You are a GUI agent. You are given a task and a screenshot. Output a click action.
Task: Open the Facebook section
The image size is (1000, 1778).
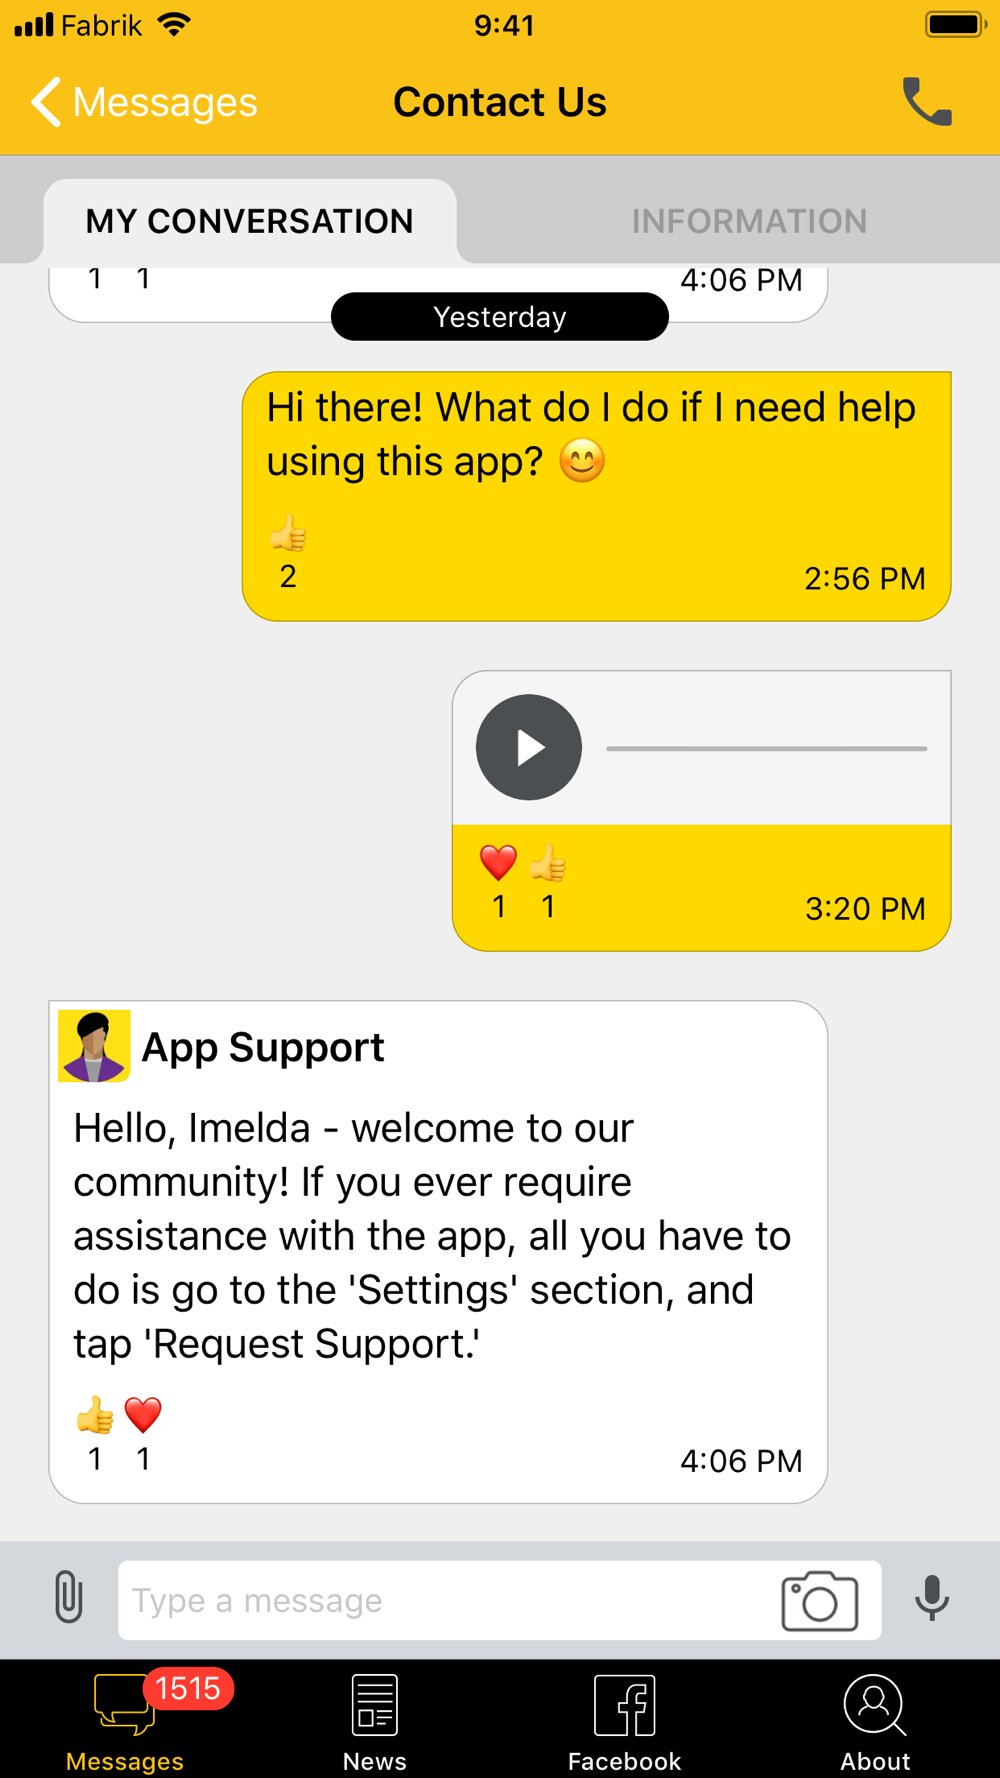pyautogui.click(x=624, y=1723)
